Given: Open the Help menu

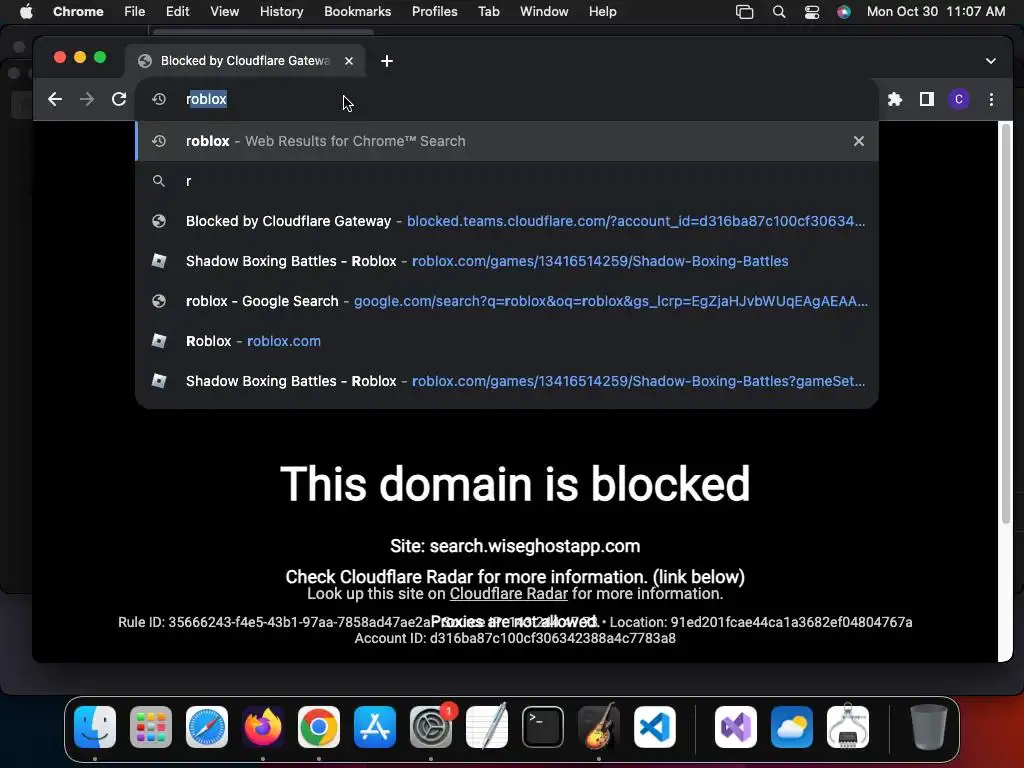Looking at the screenshot, I should (602, 12).
